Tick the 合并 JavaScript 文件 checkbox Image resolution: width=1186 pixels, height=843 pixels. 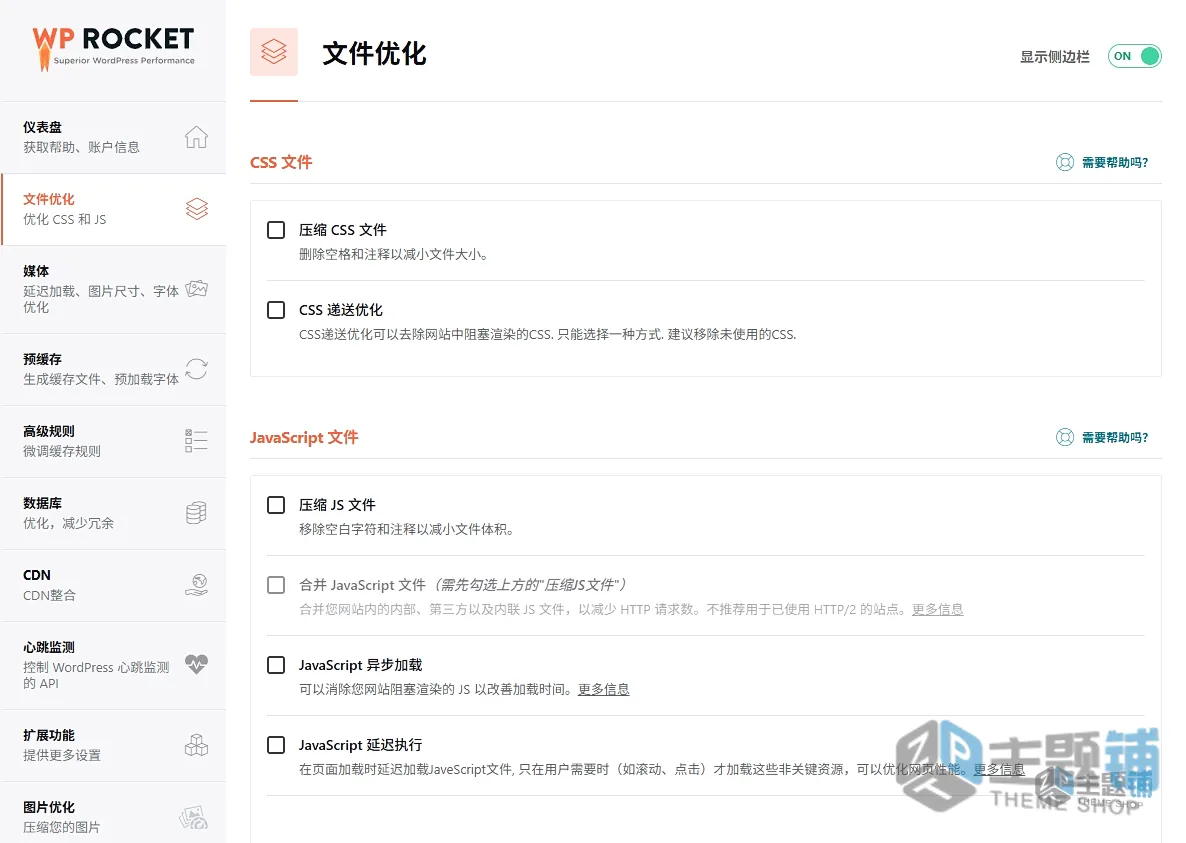coord(276,585)
